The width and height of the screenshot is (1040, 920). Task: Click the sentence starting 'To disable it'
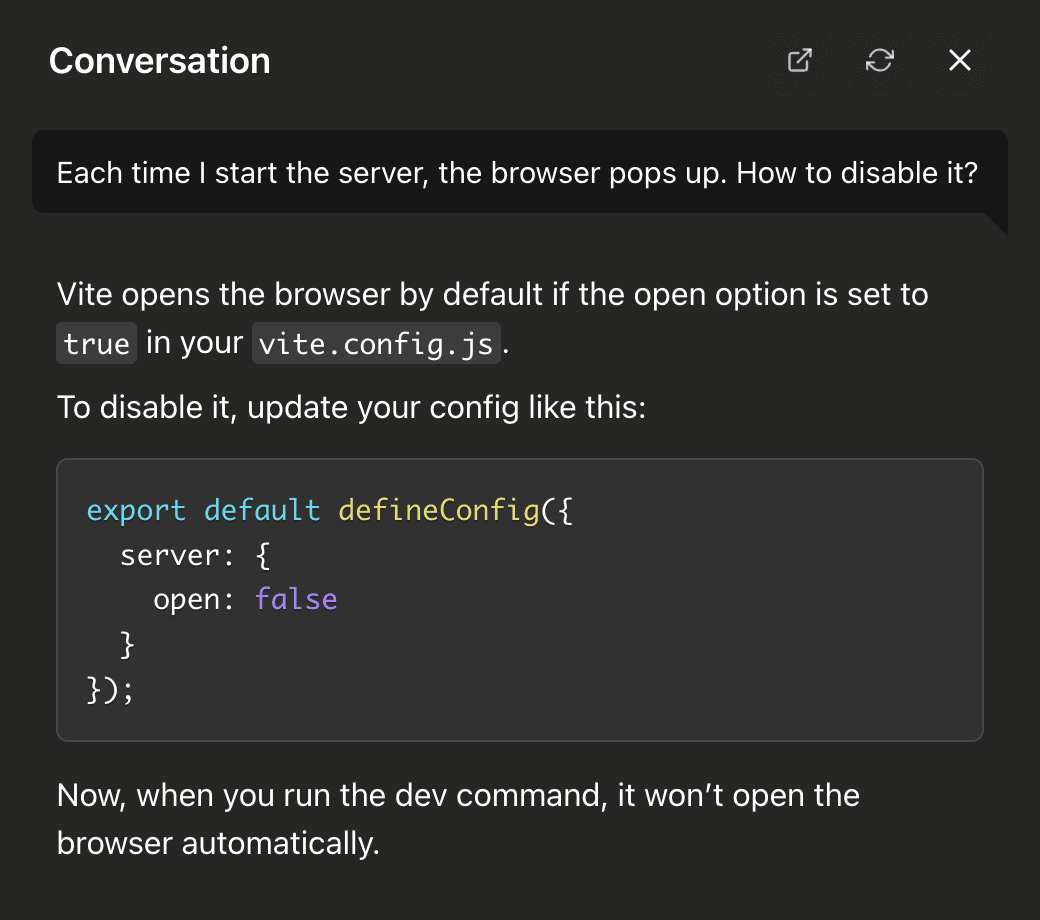[352, 408]
